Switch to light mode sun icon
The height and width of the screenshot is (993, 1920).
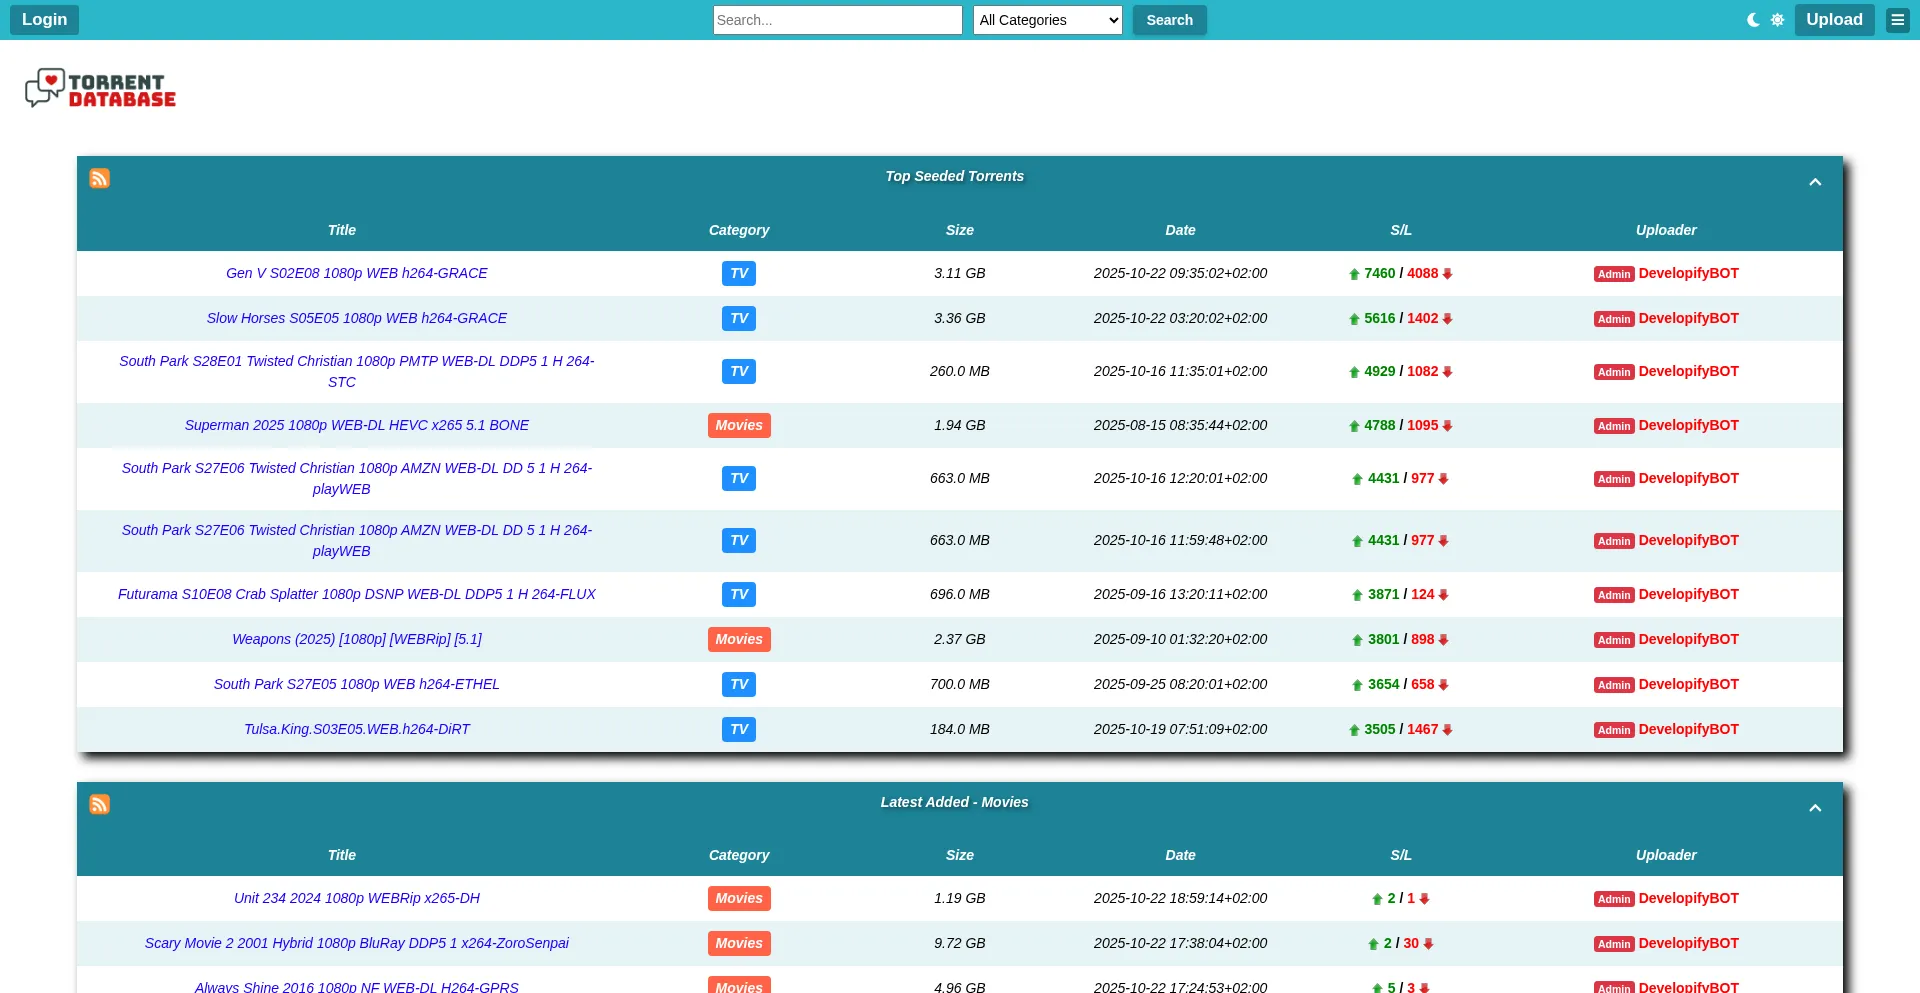1777,20
